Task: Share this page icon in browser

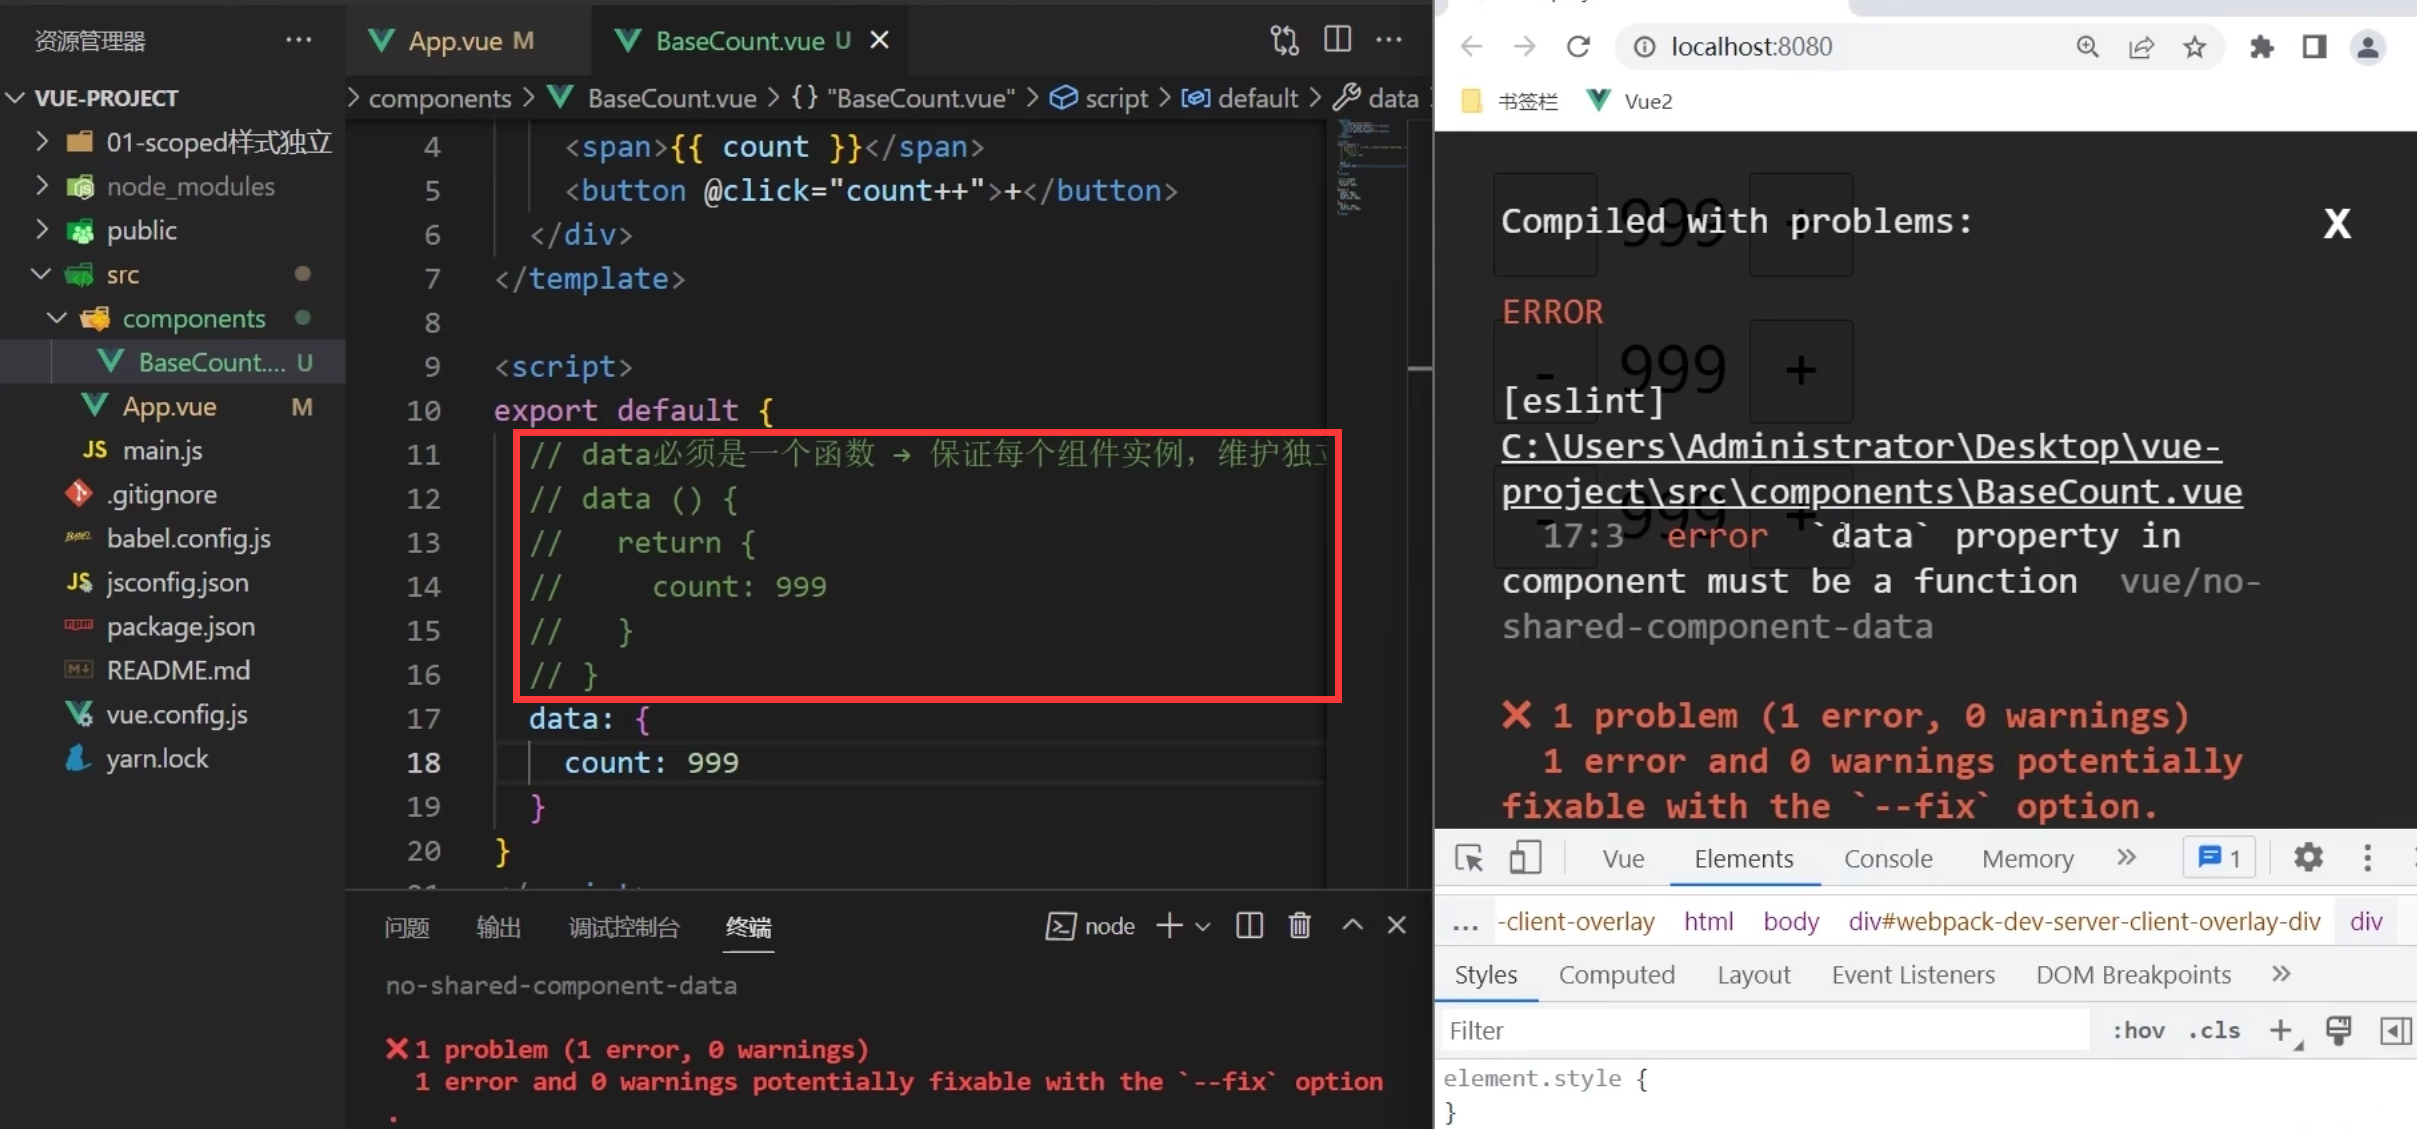Action: tap(2141, 46)
